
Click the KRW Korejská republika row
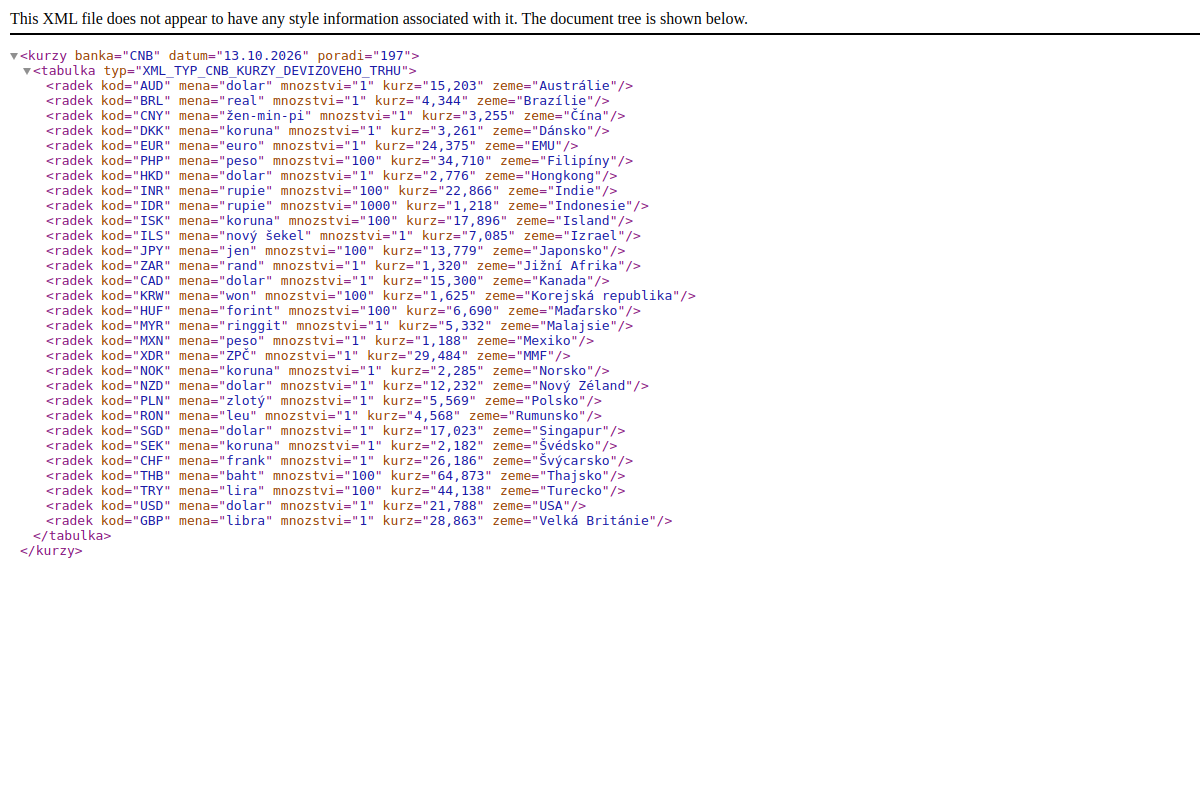click(x=371, y=296)
